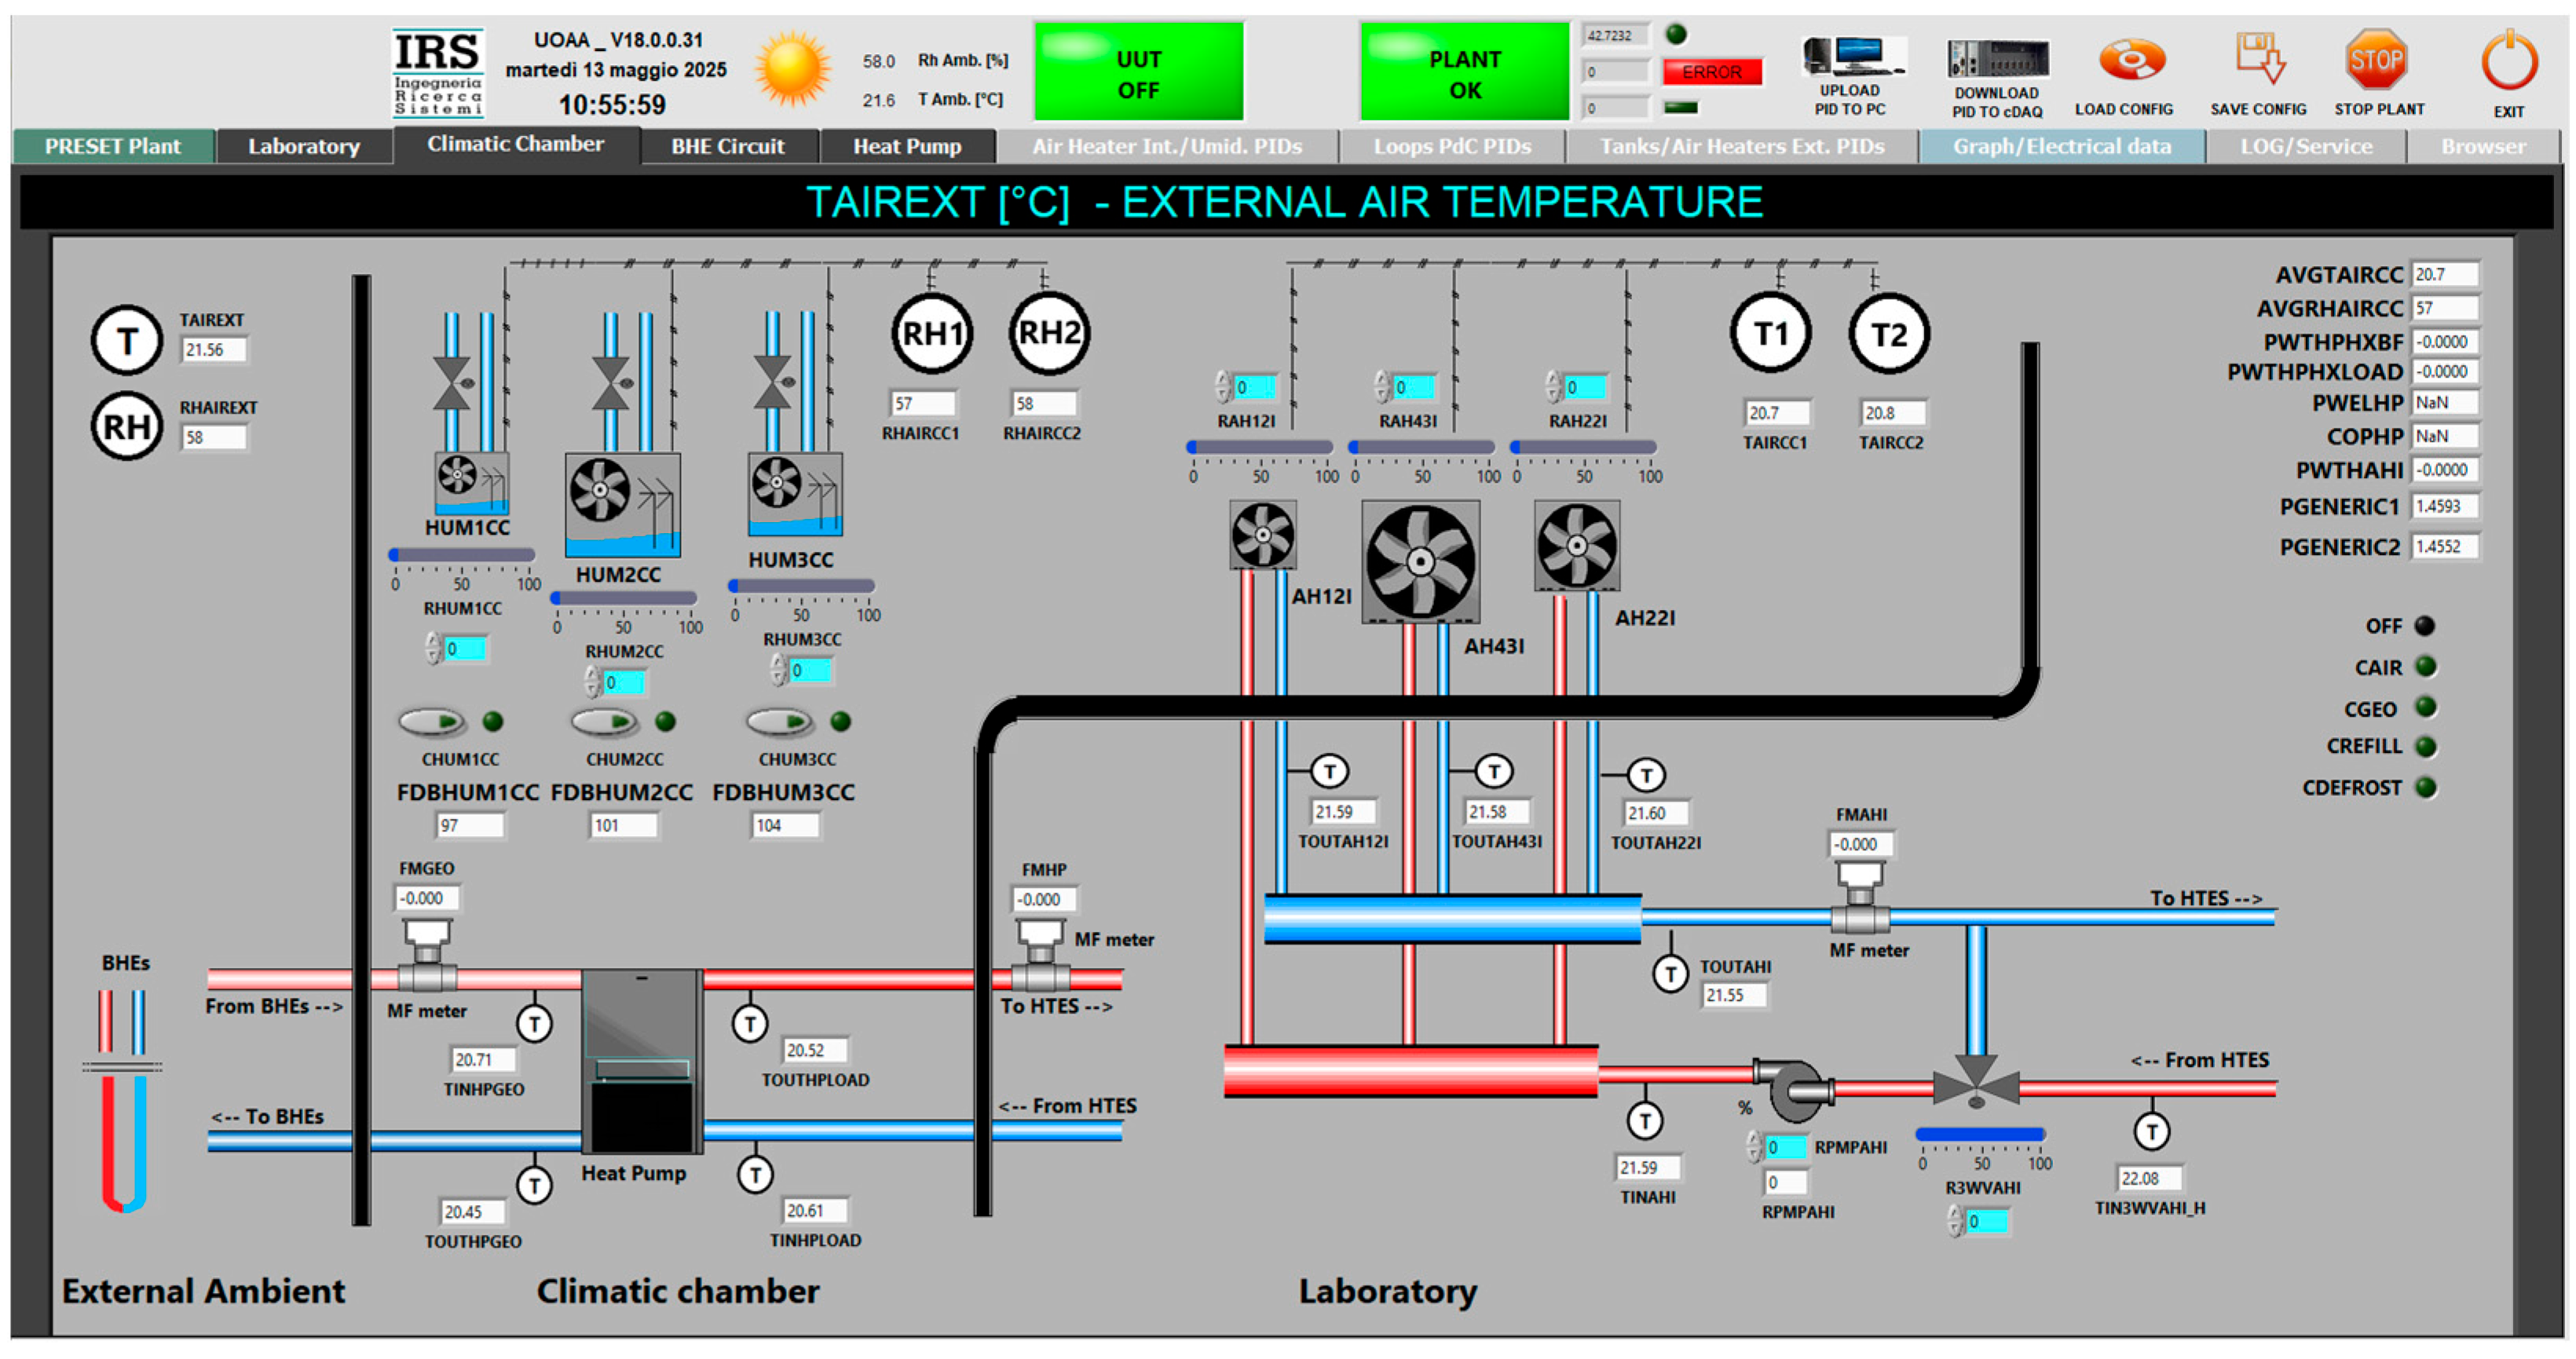The height and width of the screenshot is (1359, 2576).
Task: Click the R3WVAHI stepper arrows
Action: [1955, 1221]
